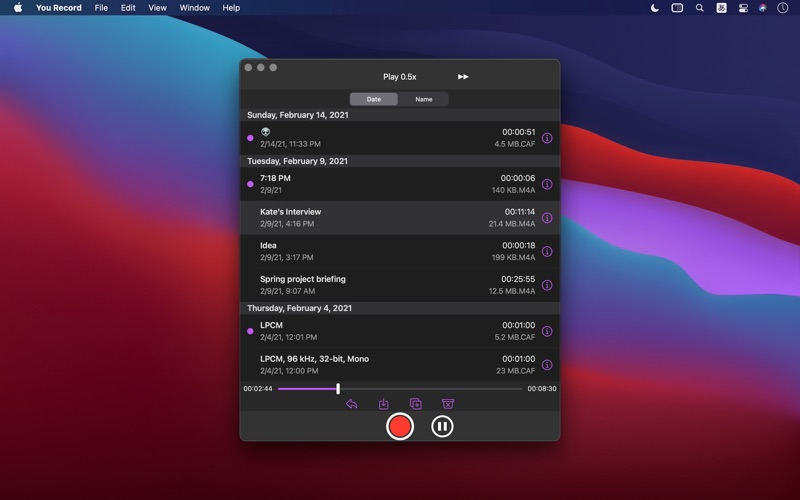Open the File menu
This screenshot has width=800, height=500.
point(101,8)
